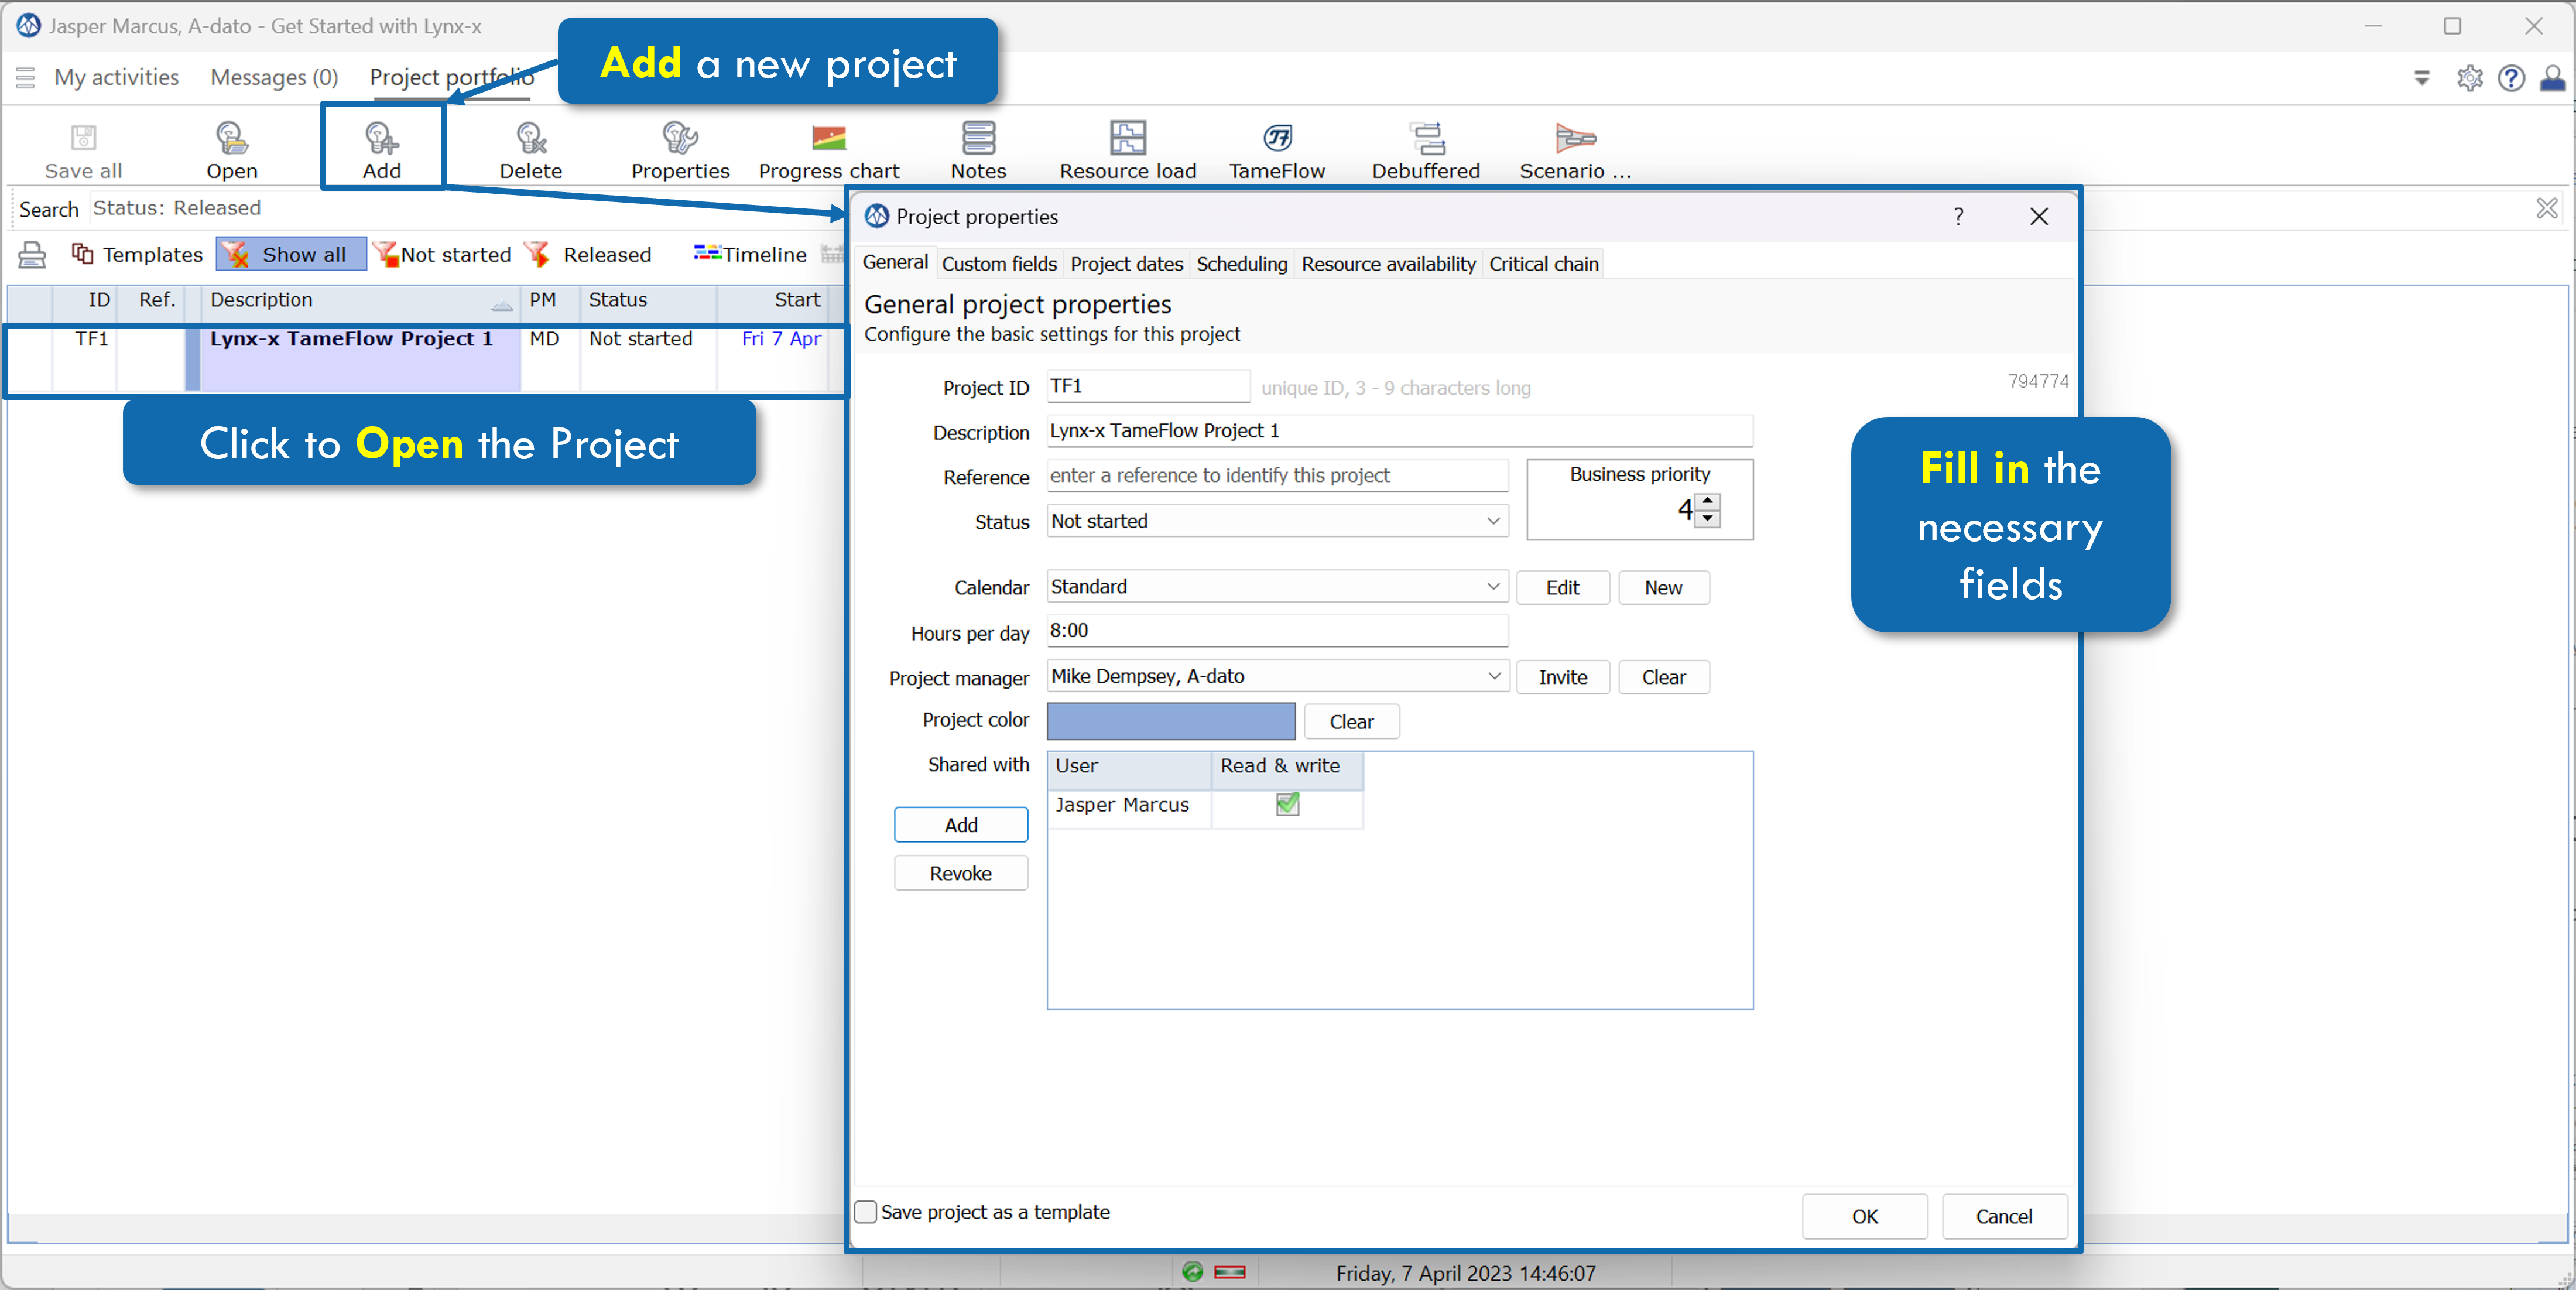The width and height of the screenshot is (2576, 1290).
Task: Add a new project via Add icon
Action: pyautogui.click(x=381, y=150)
